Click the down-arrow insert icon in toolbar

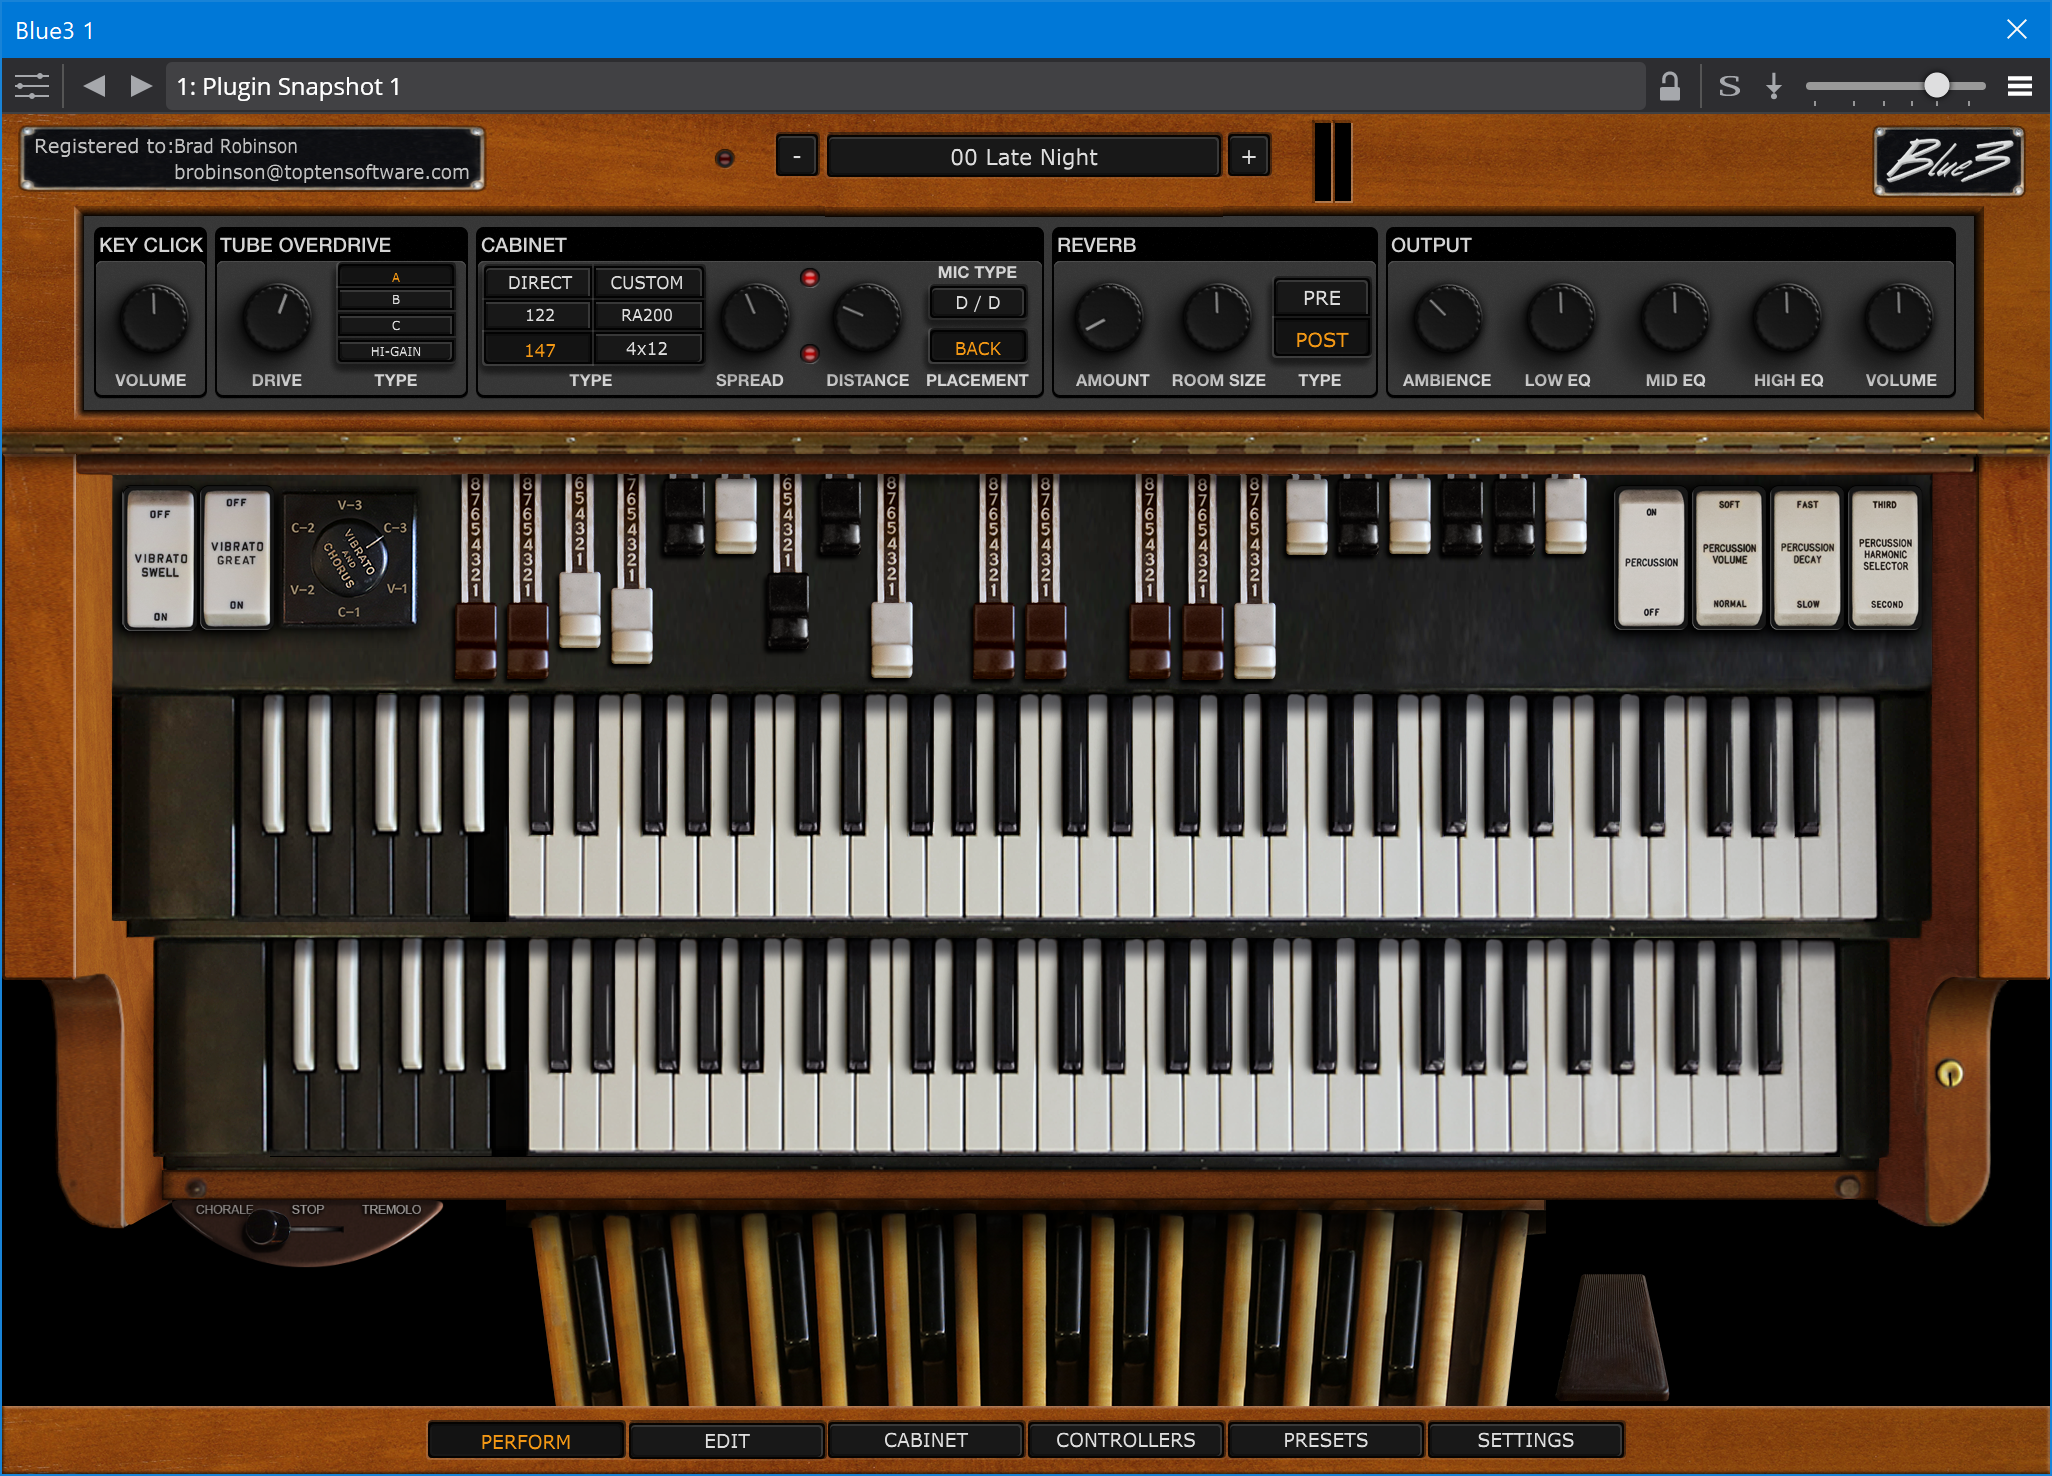coord(1774,86)
